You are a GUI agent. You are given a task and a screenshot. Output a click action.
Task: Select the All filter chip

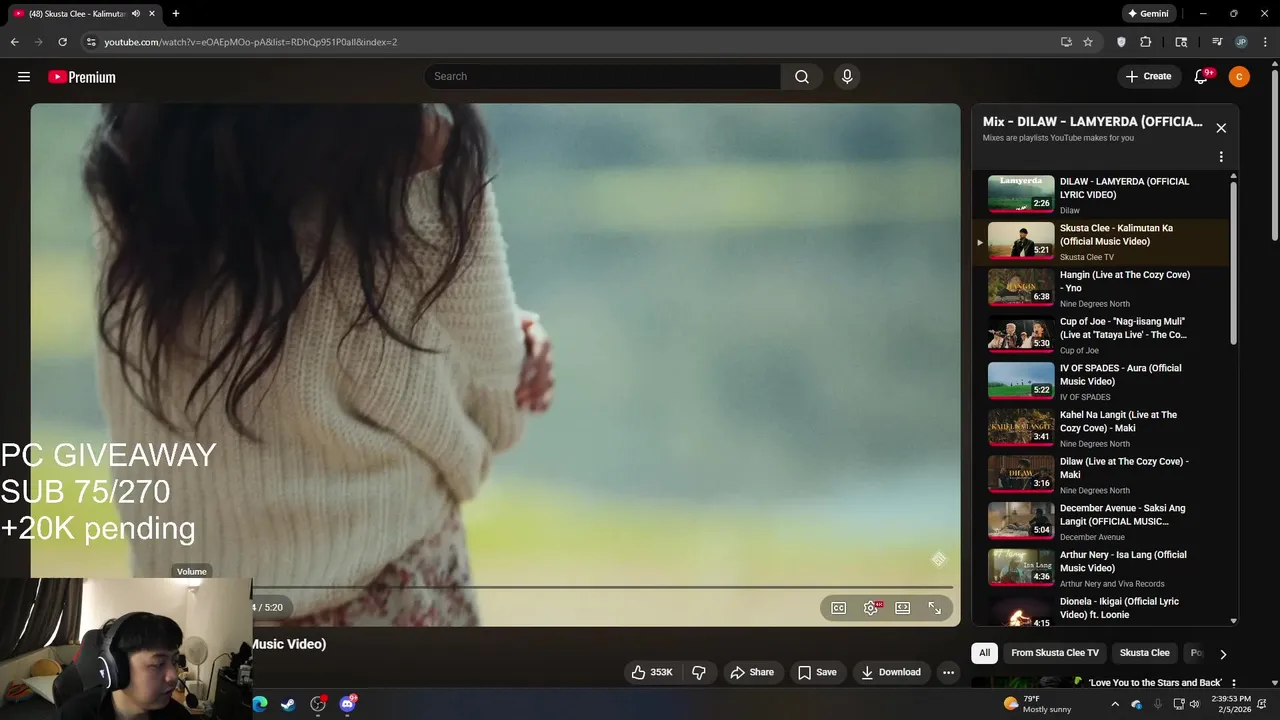pos(985,653)
